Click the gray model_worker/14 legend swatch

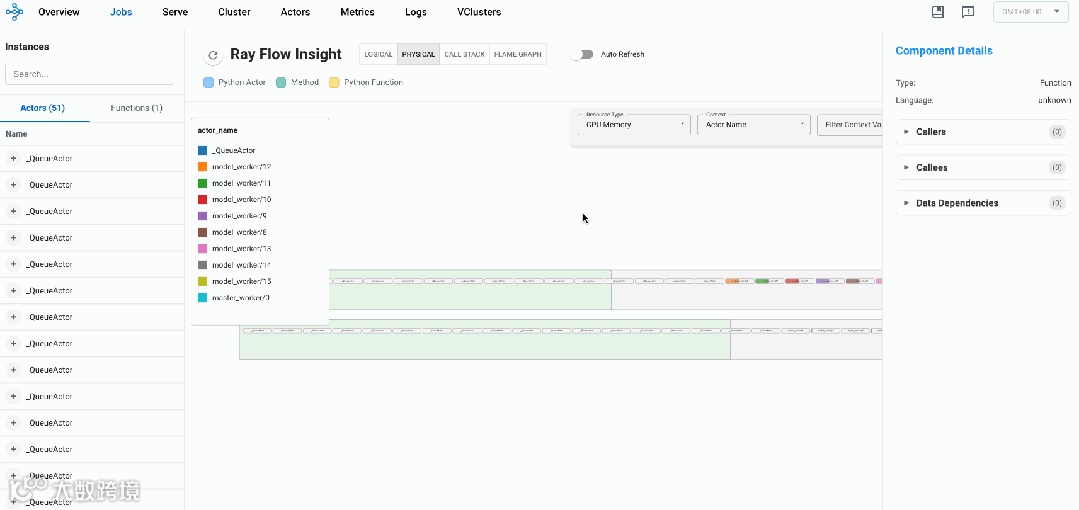[x=202, y=265]
